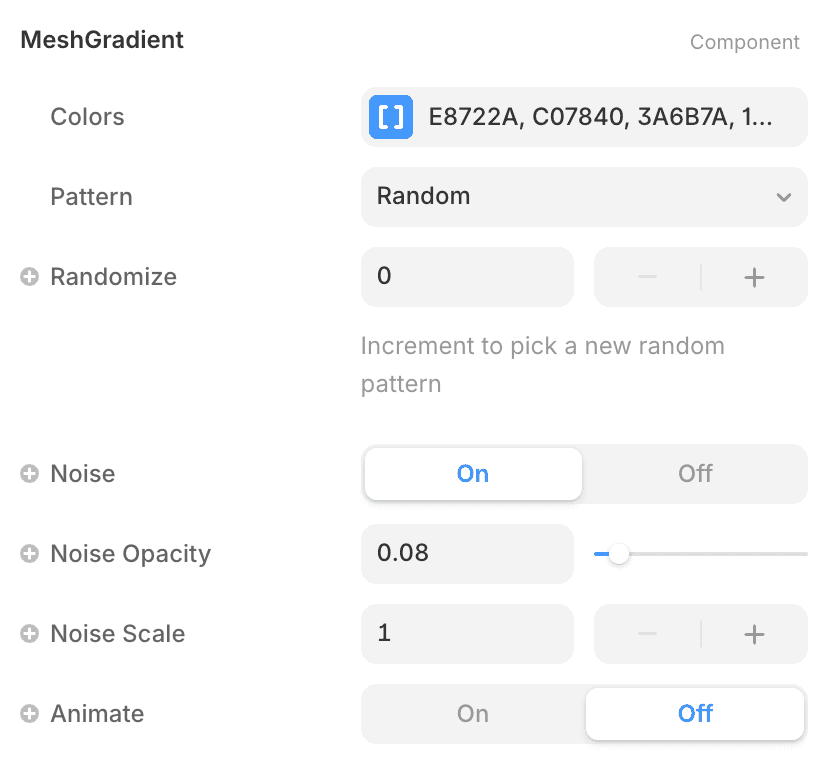Click the Component label in the header
Image resolution: width=824 pixels, height=768 pixels.
click(745, 42)
